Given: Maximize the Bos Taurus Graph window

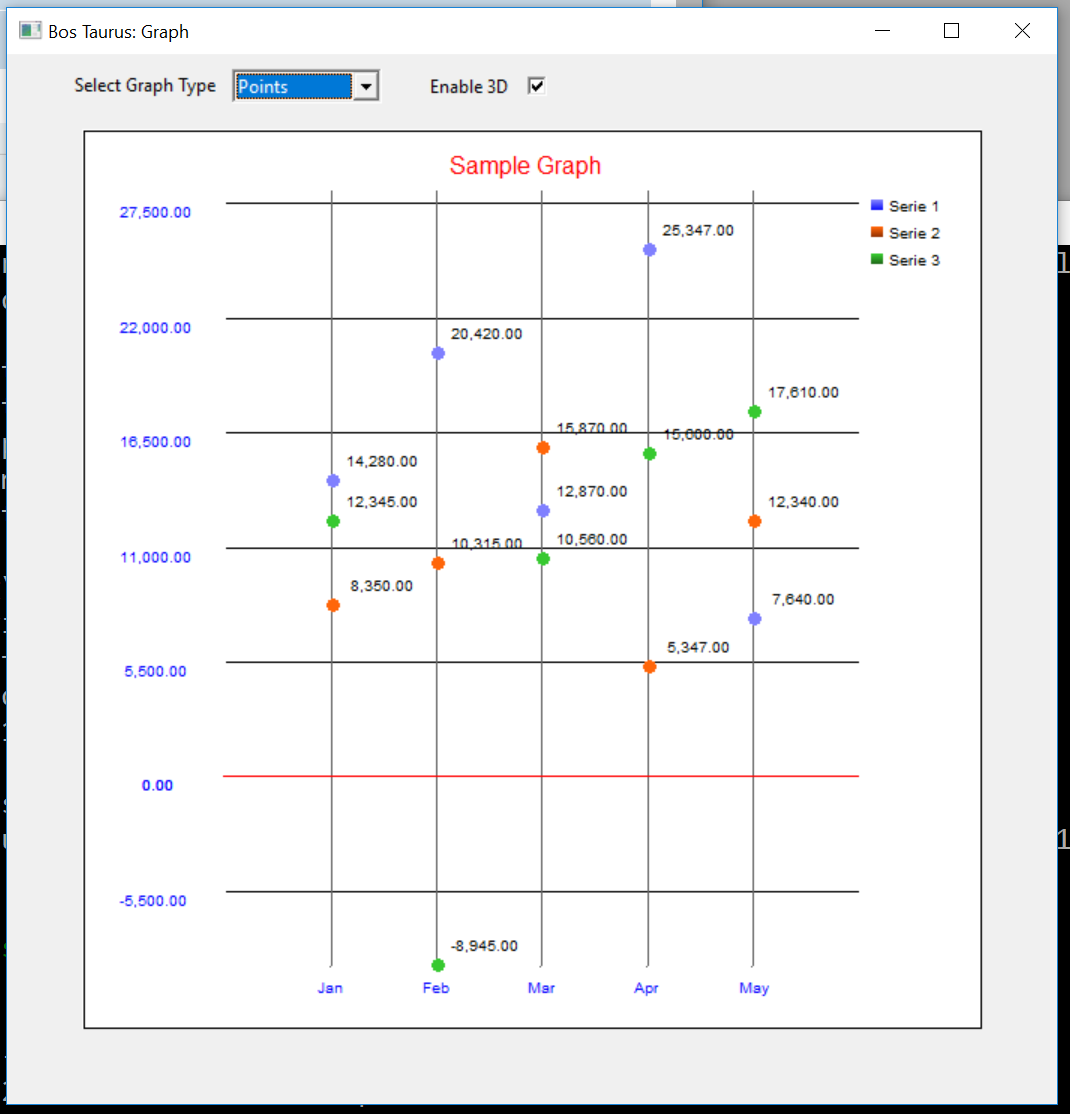Looking at the screenshot, I should 951,31.
